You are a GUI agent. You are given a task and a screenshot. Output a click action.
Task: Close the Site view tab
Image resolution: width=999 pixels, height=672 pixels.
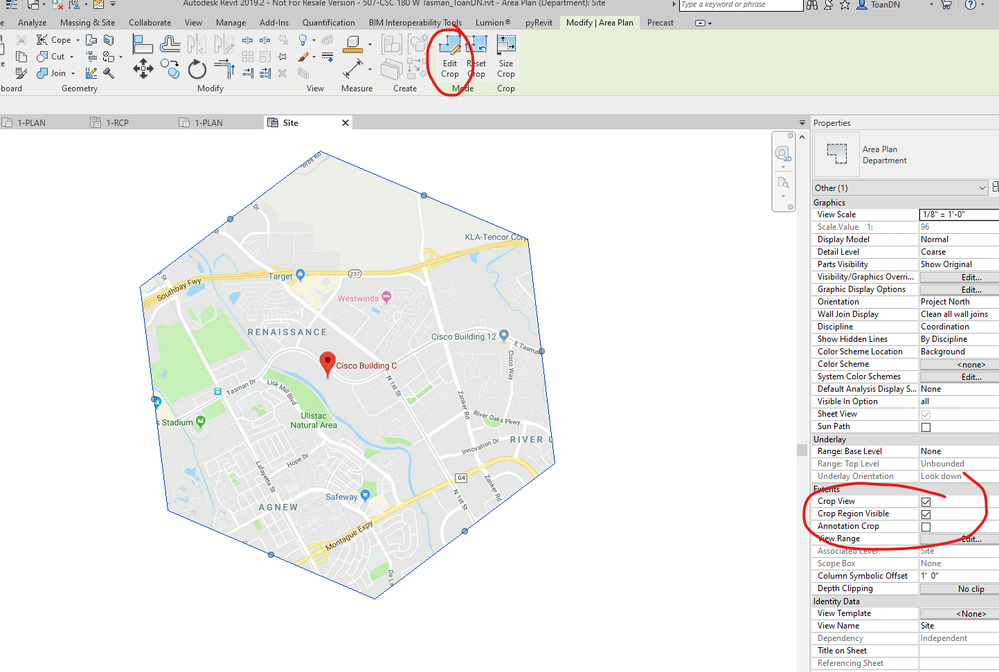click(x=345, y=123)
